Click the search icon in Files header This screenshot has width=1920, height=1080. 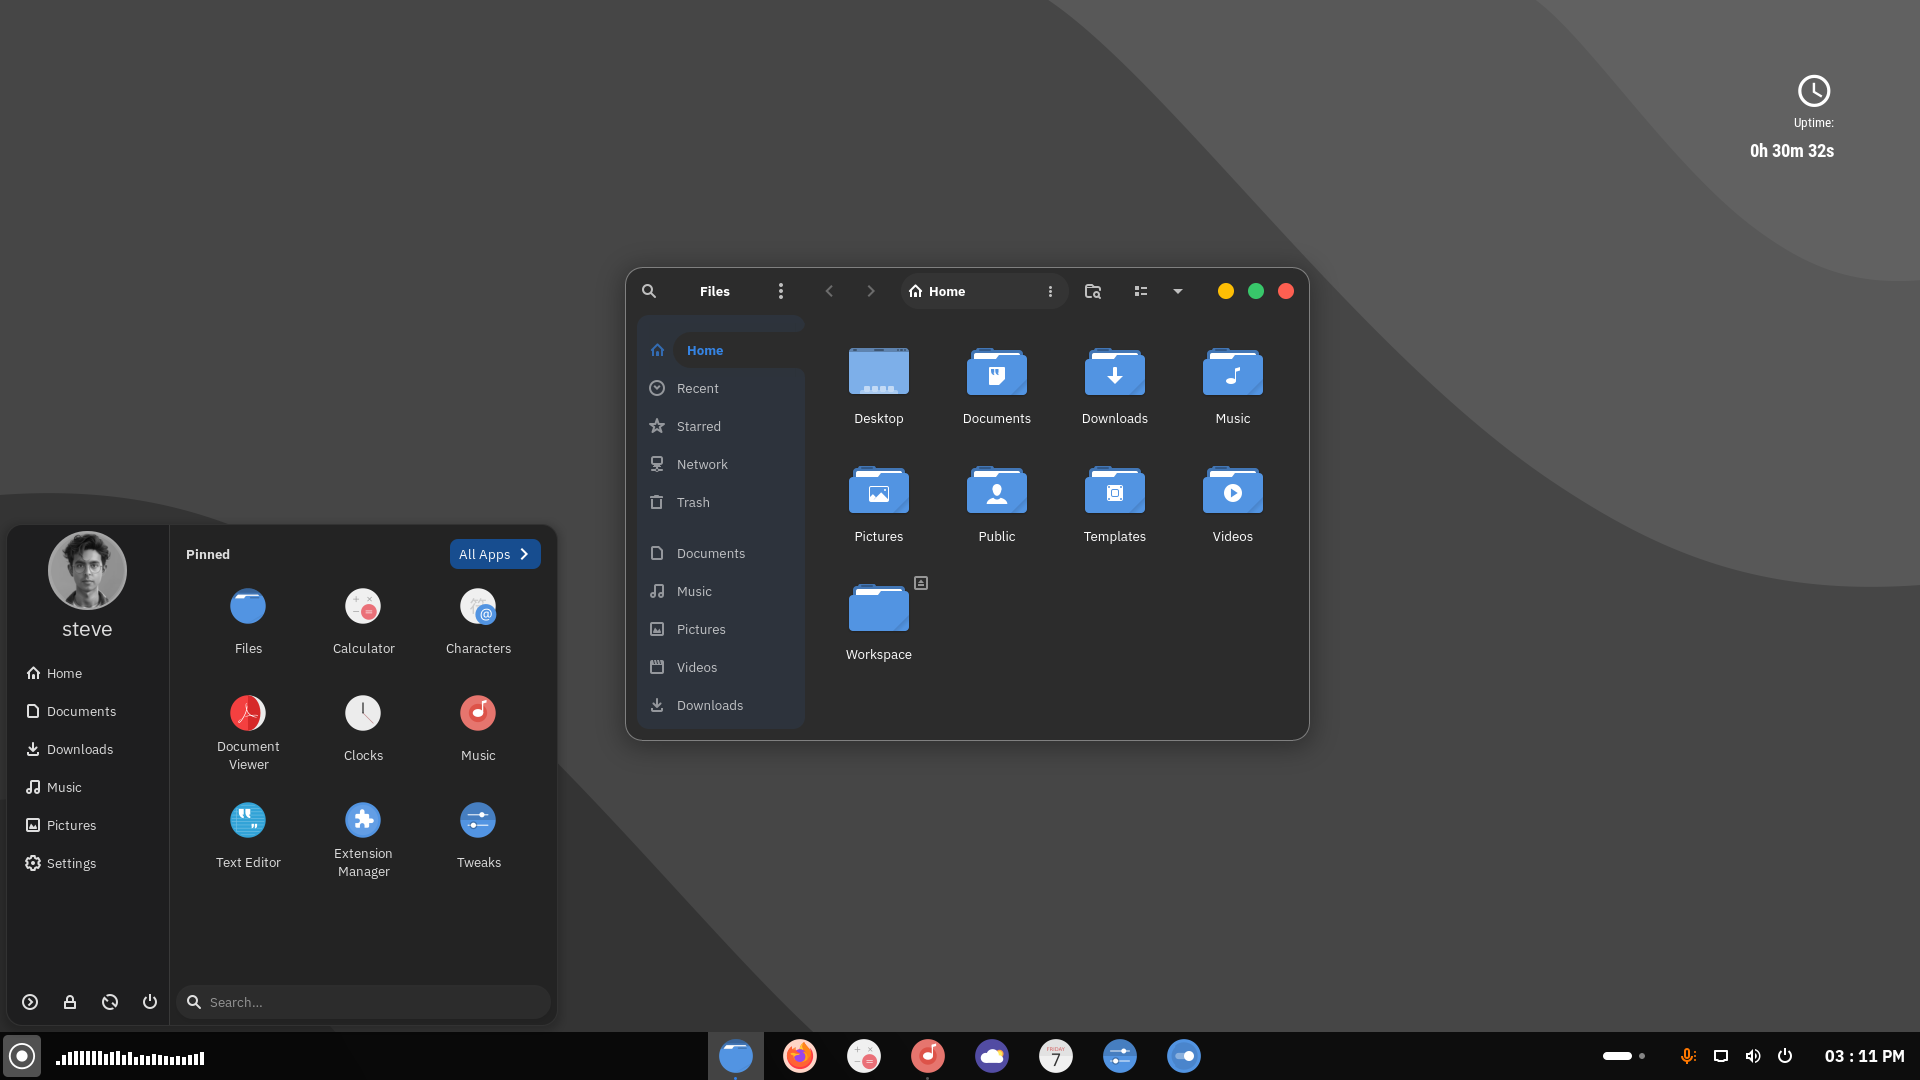[x=649, y=291]
